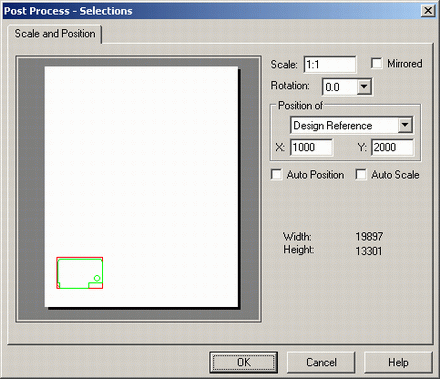
Task: Click the X position field
Action: pyautogui.click(x=311, y=147)
